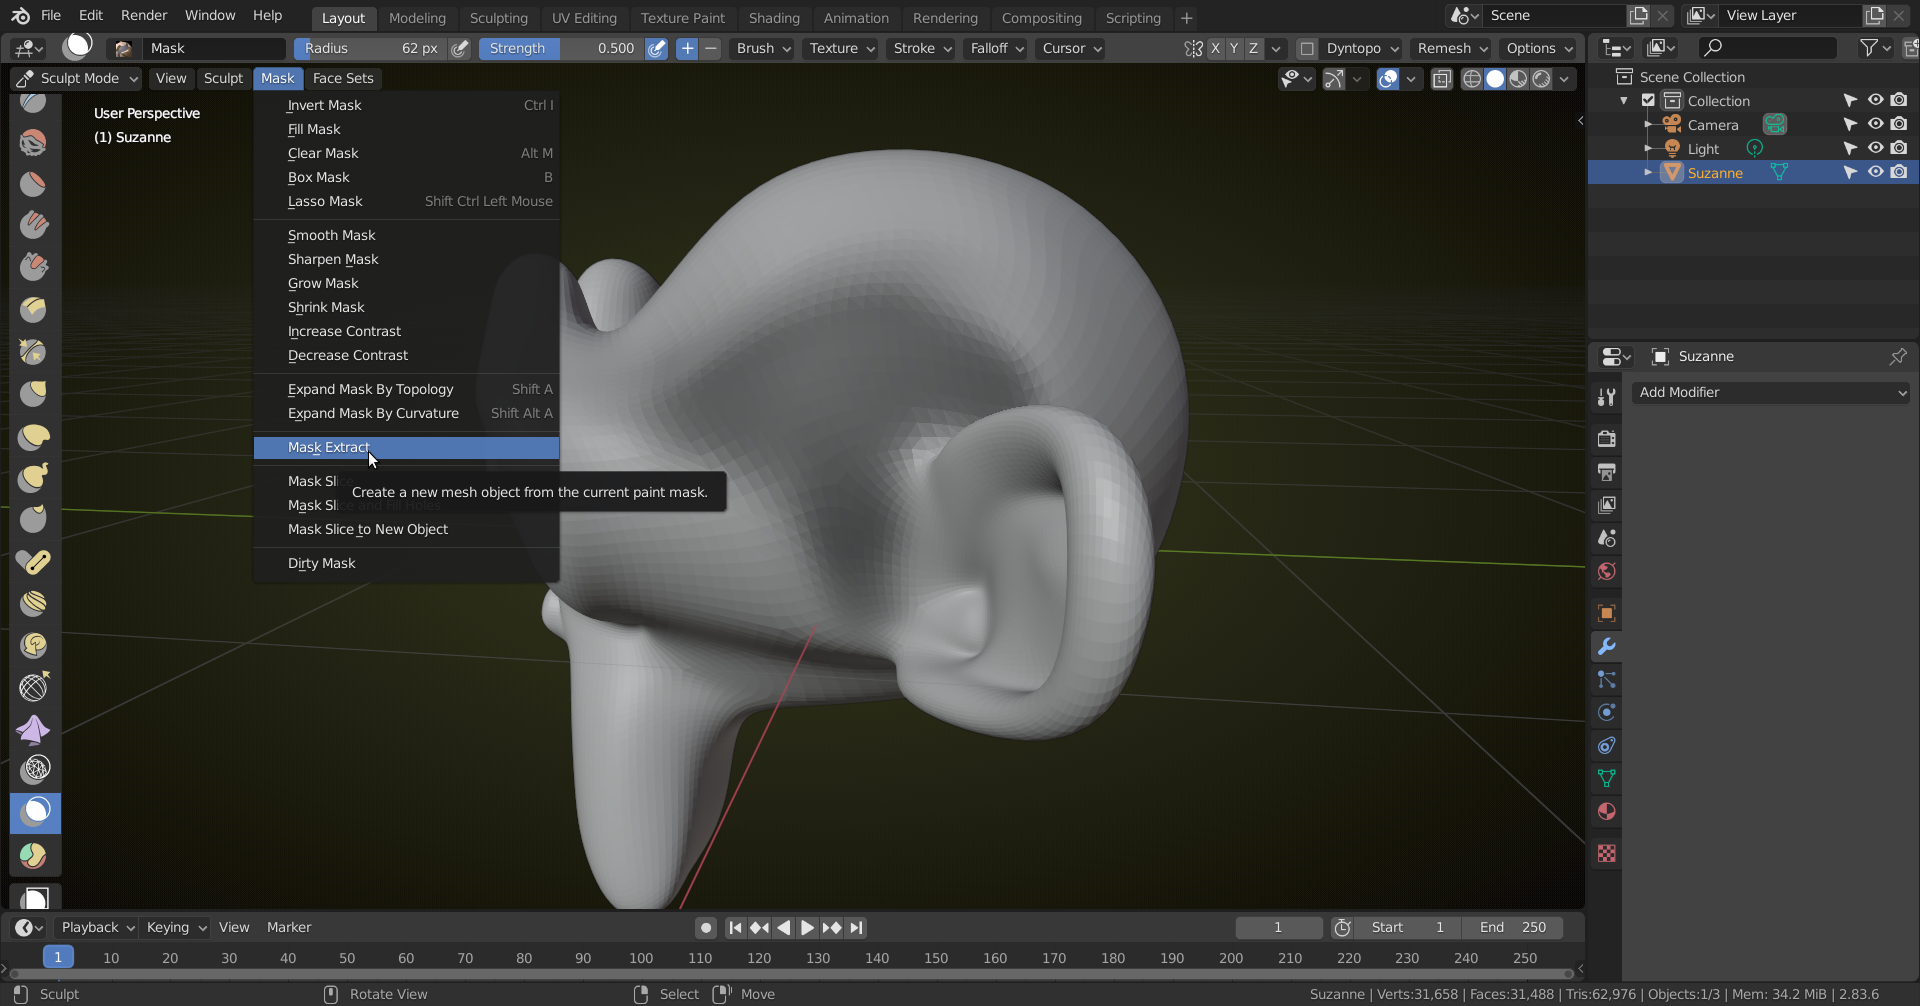Hide Suzanne in viewport via eye icon
The width and height of the screenshot is (1920, 1006).
click(x=1875, y=173)
